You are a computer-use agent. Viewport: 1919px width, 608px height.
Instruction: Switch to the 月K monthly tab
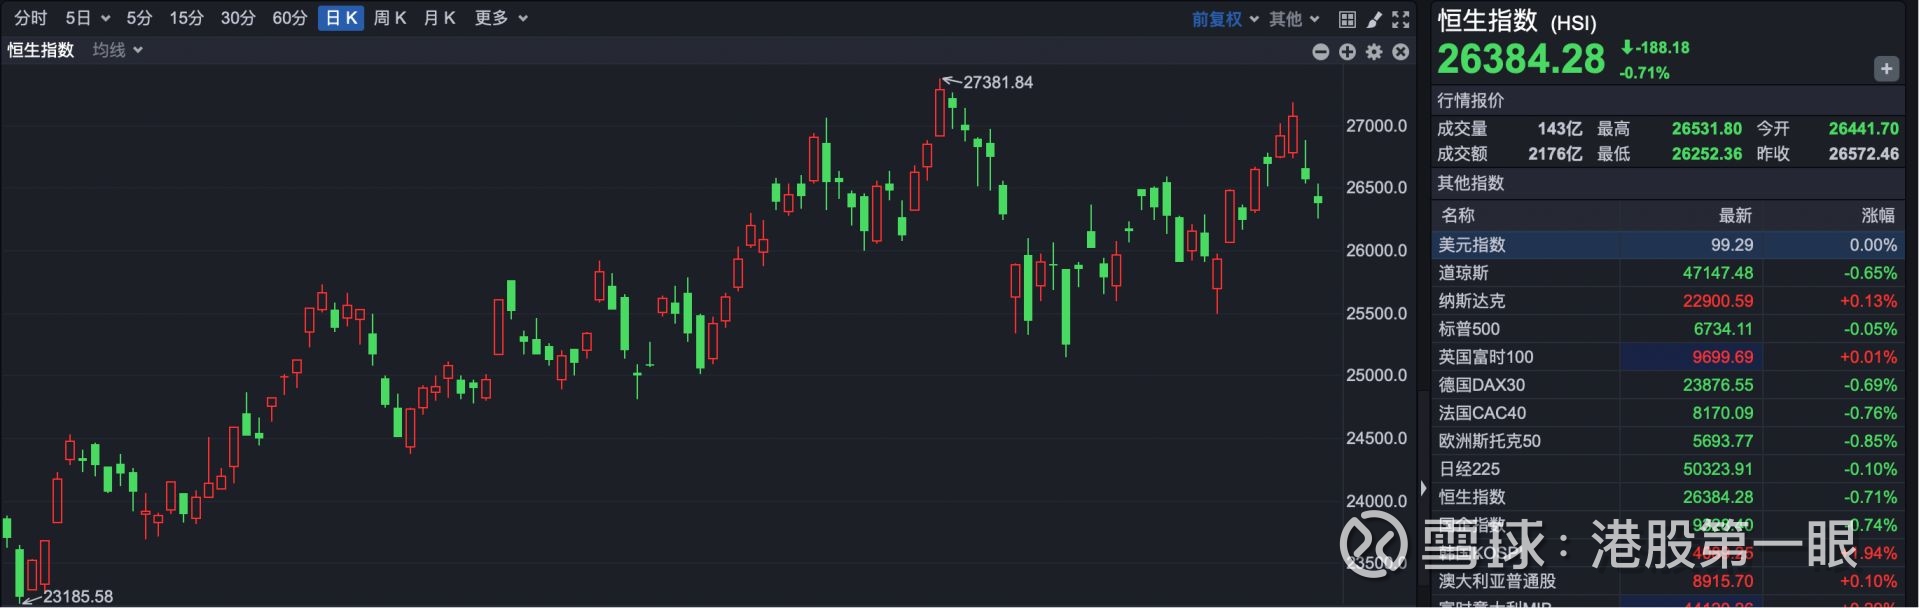coord(439,18)
